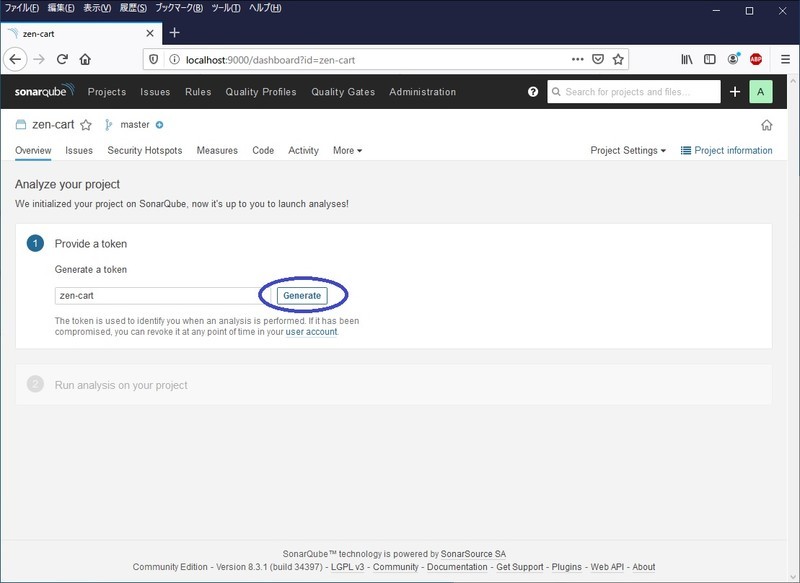The image size is (800, 583).
Task: Open the 編集(E) menu
Action: click(x=61, y=8)
